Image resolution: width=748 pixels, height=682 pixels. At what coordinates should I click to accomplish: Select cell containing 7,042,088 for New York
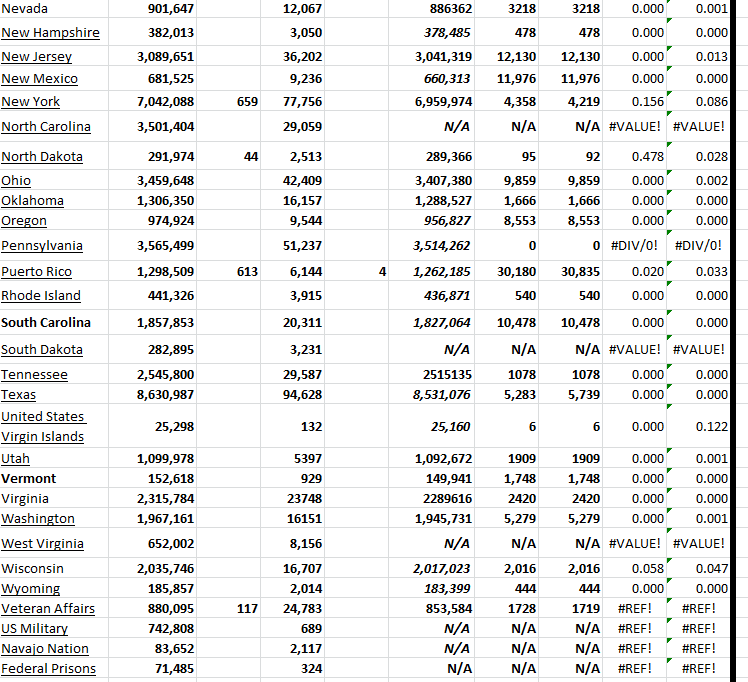pyautogui.click(x=165, y=102)
